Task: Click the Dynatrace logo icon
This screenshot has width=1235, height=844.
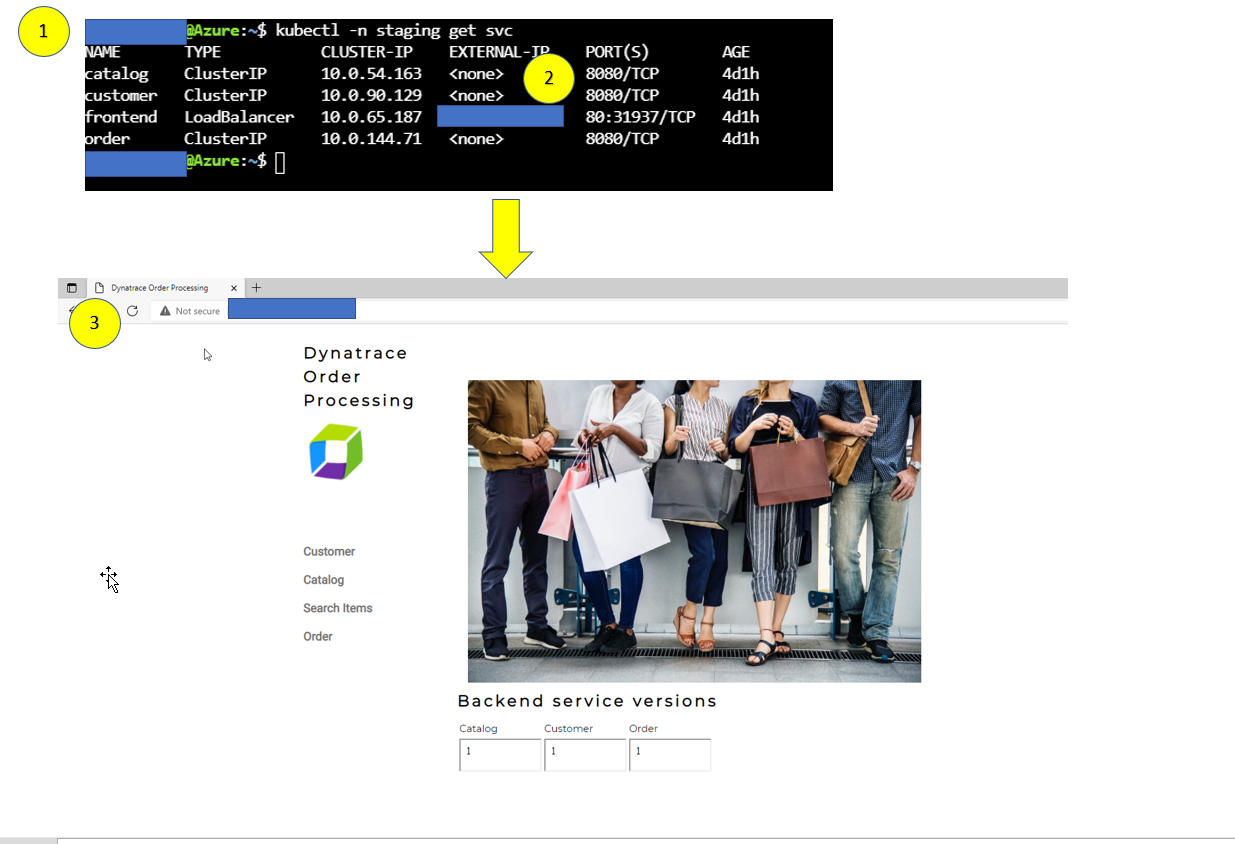Action: point(336,452)
